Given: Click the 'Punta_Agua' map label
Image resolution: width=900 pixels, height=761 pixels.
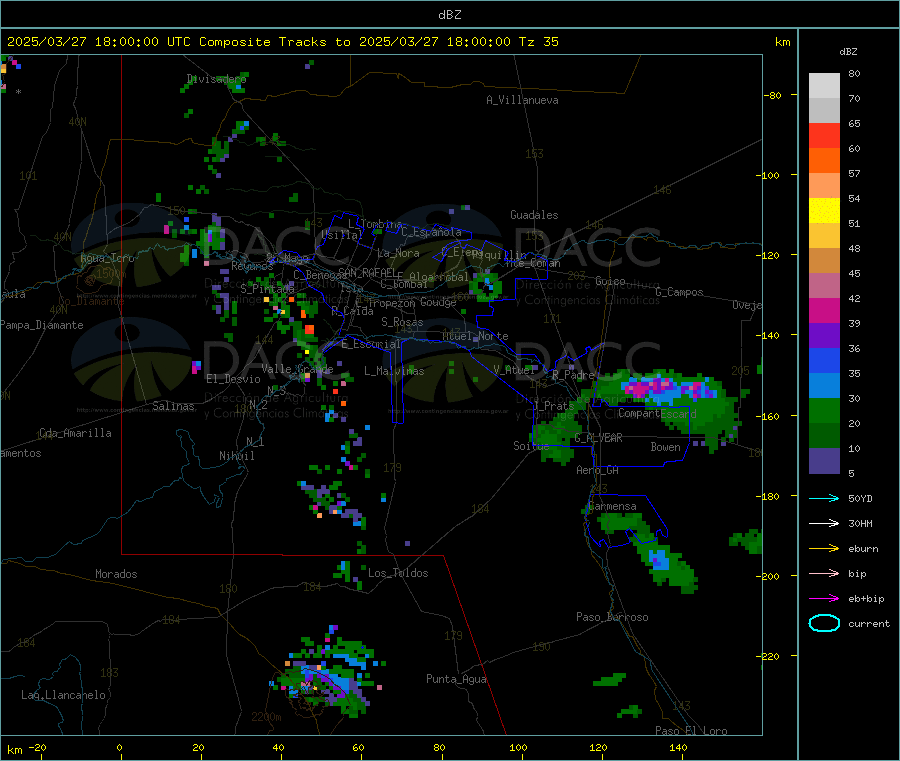Looking at the screenshot, I should click(x=456, y=680).
